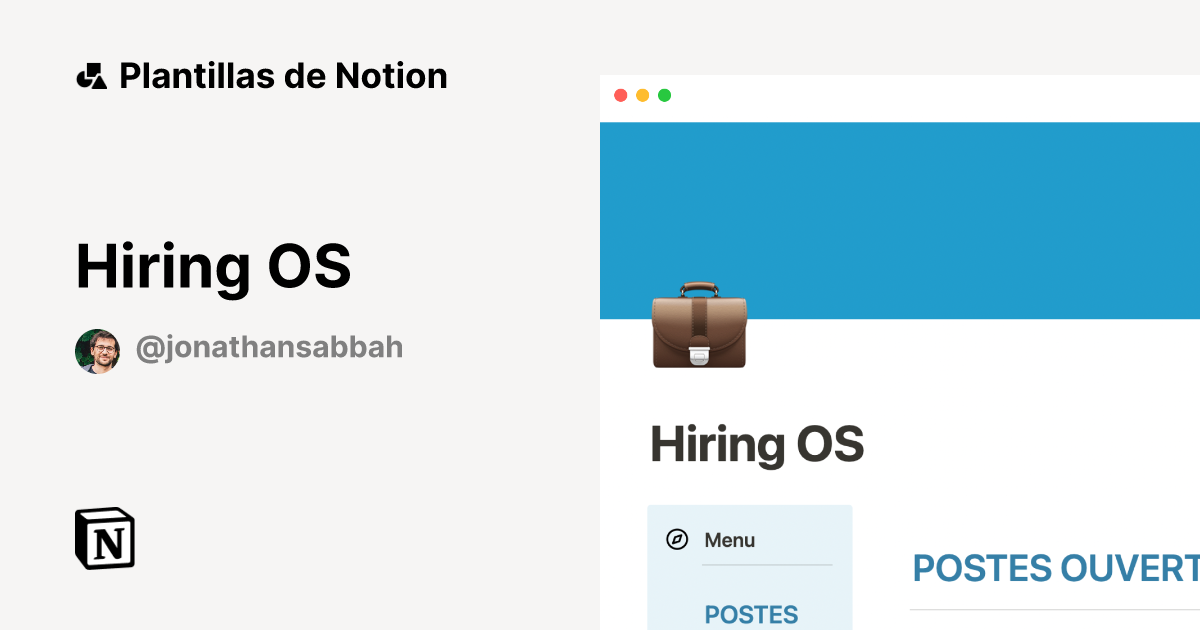Click the Hiring OS page title in preview
Screen dimensions: 1200x630
pos(757,444)
